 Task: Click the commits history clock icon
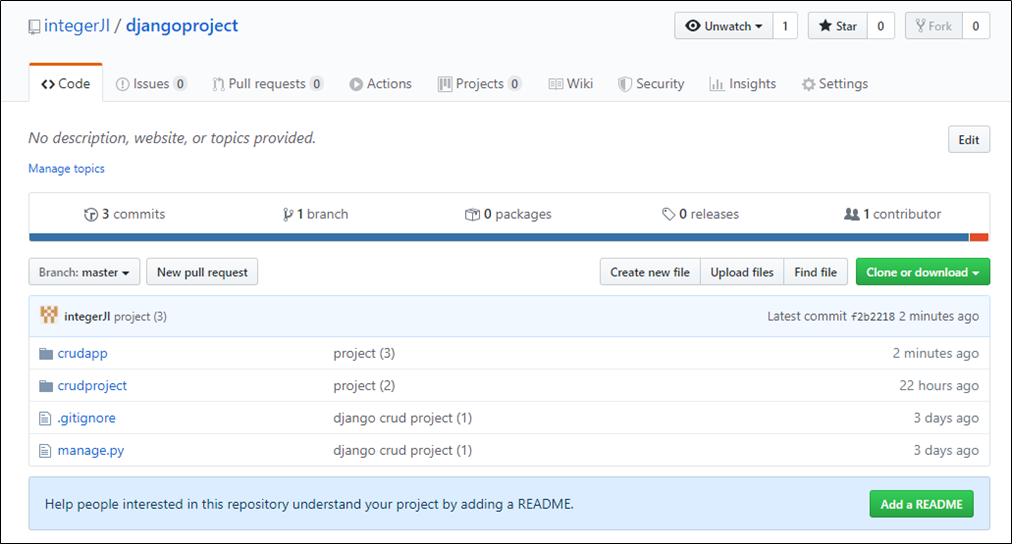pyautogui.click(x=91, y=215)
